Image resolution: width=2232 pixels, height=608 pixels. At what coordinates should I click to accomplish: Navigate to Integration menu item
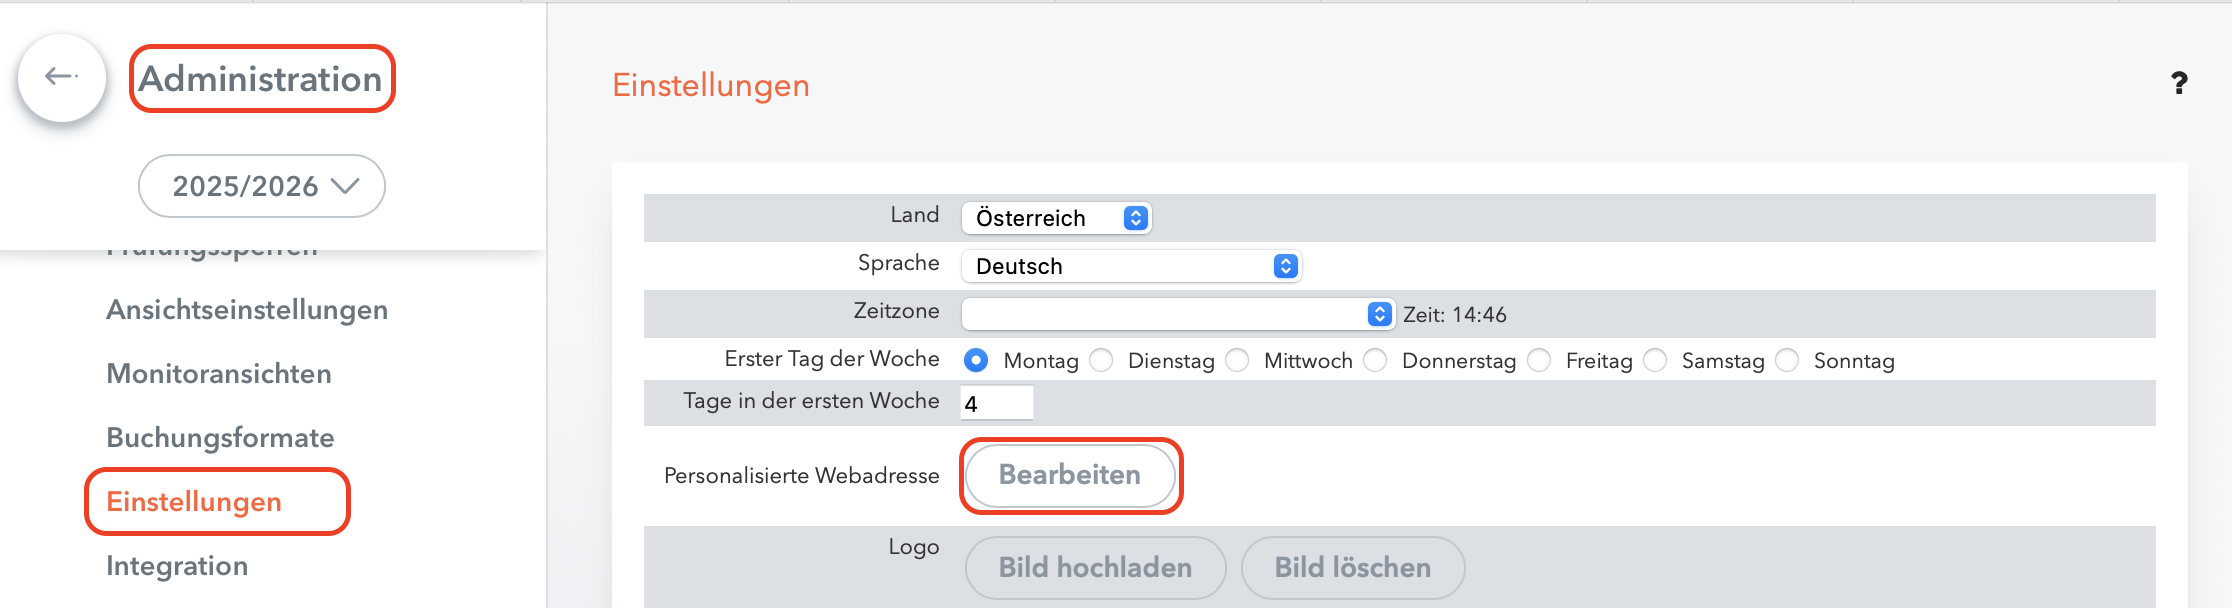tap(177, 566)
